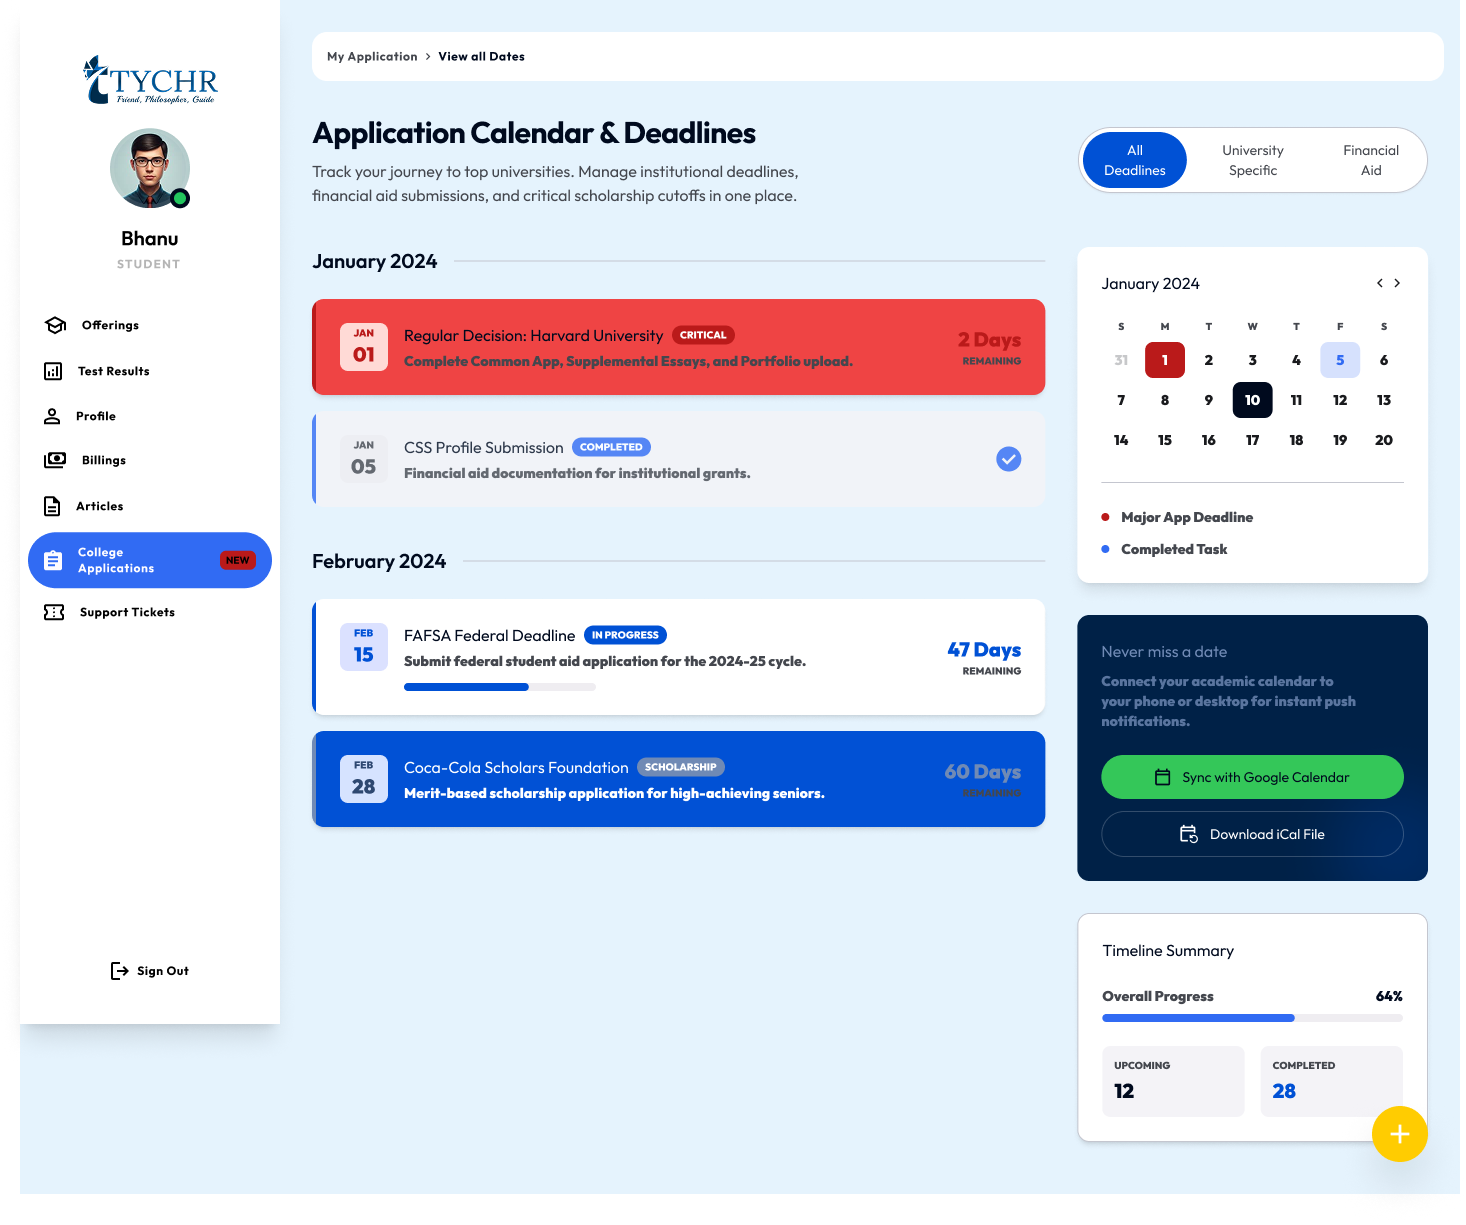Open Articles in sidebar
The image size is (1466, 1225).
[150, 506]
